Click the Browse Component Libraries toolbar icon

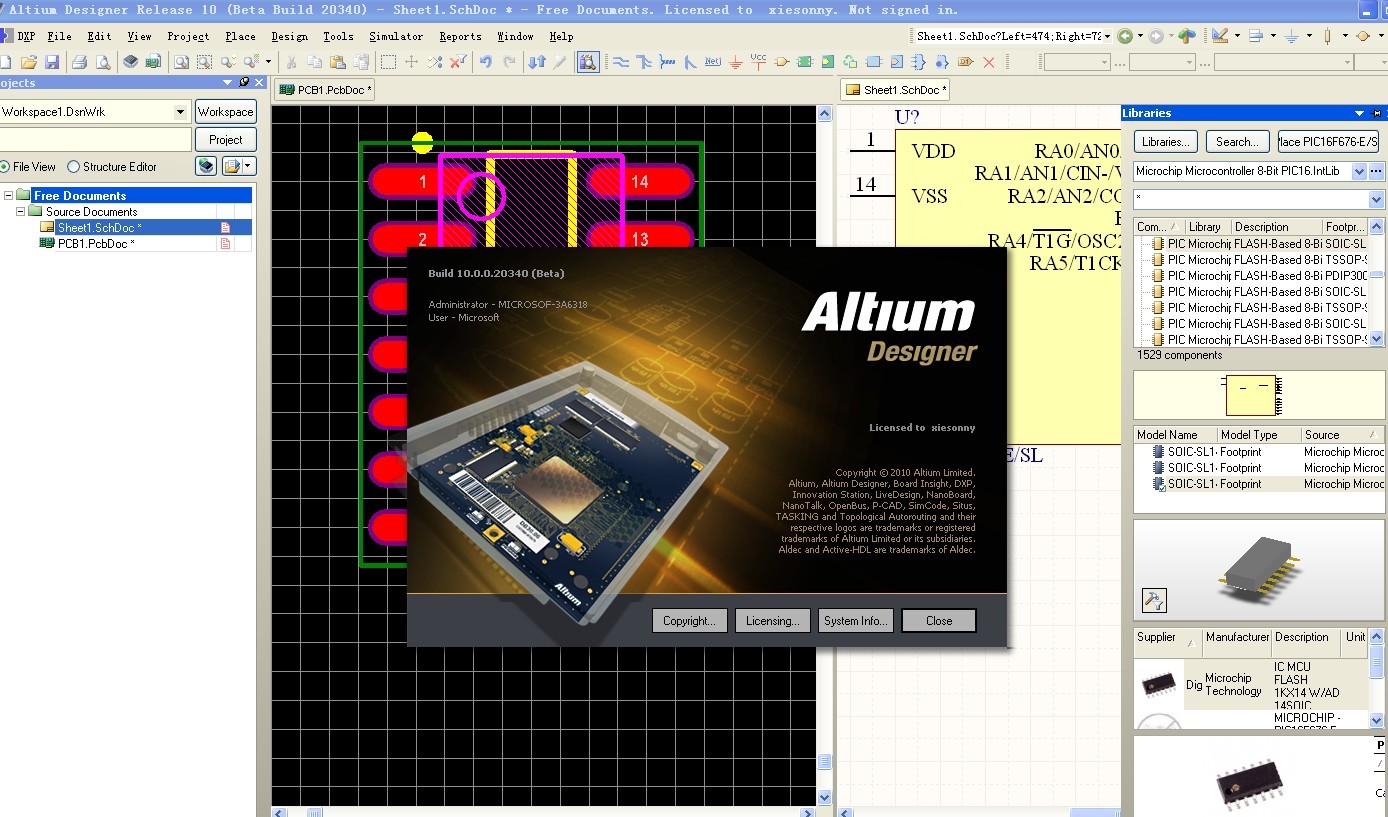[x=588, y=62]
